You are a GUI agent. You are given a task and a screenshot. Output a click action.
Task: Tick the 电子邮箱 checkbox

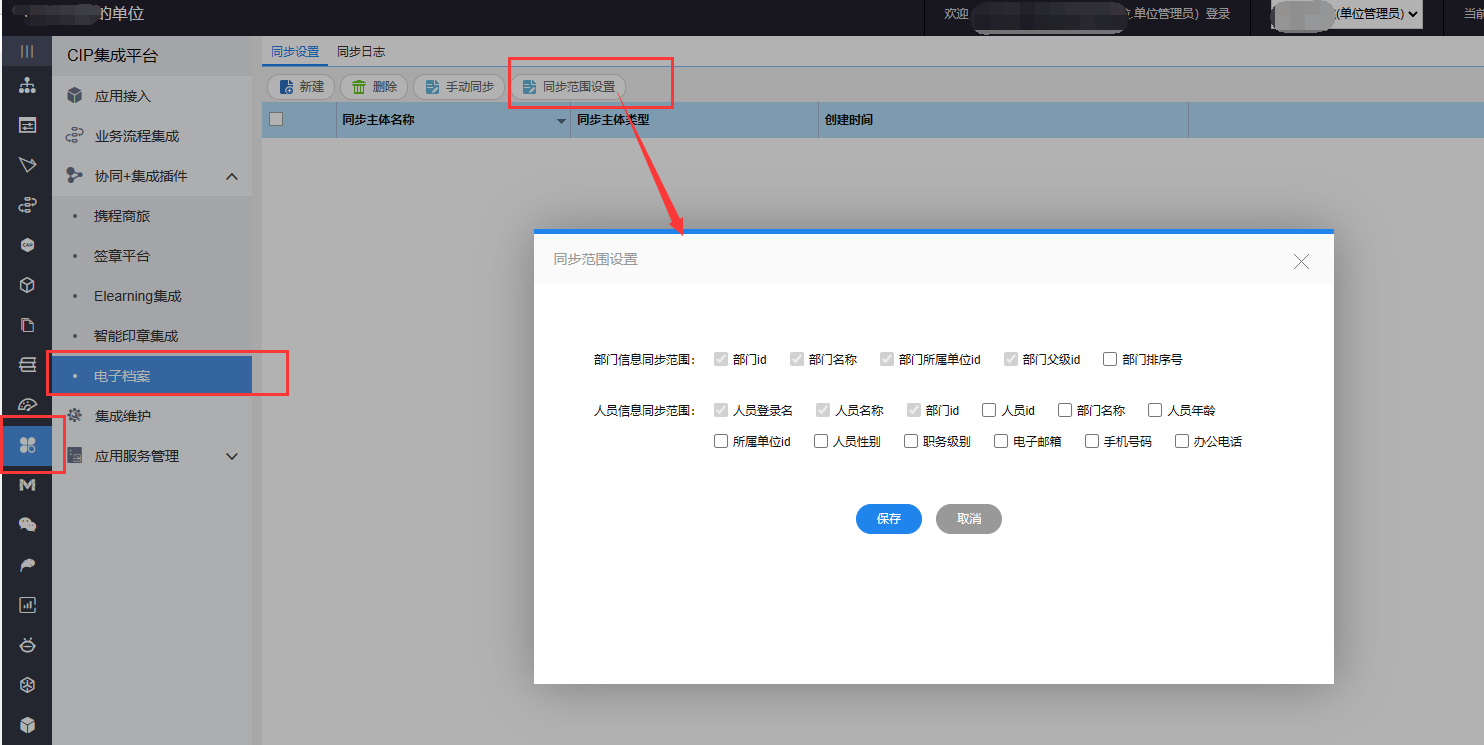(x=1001, y=441)
